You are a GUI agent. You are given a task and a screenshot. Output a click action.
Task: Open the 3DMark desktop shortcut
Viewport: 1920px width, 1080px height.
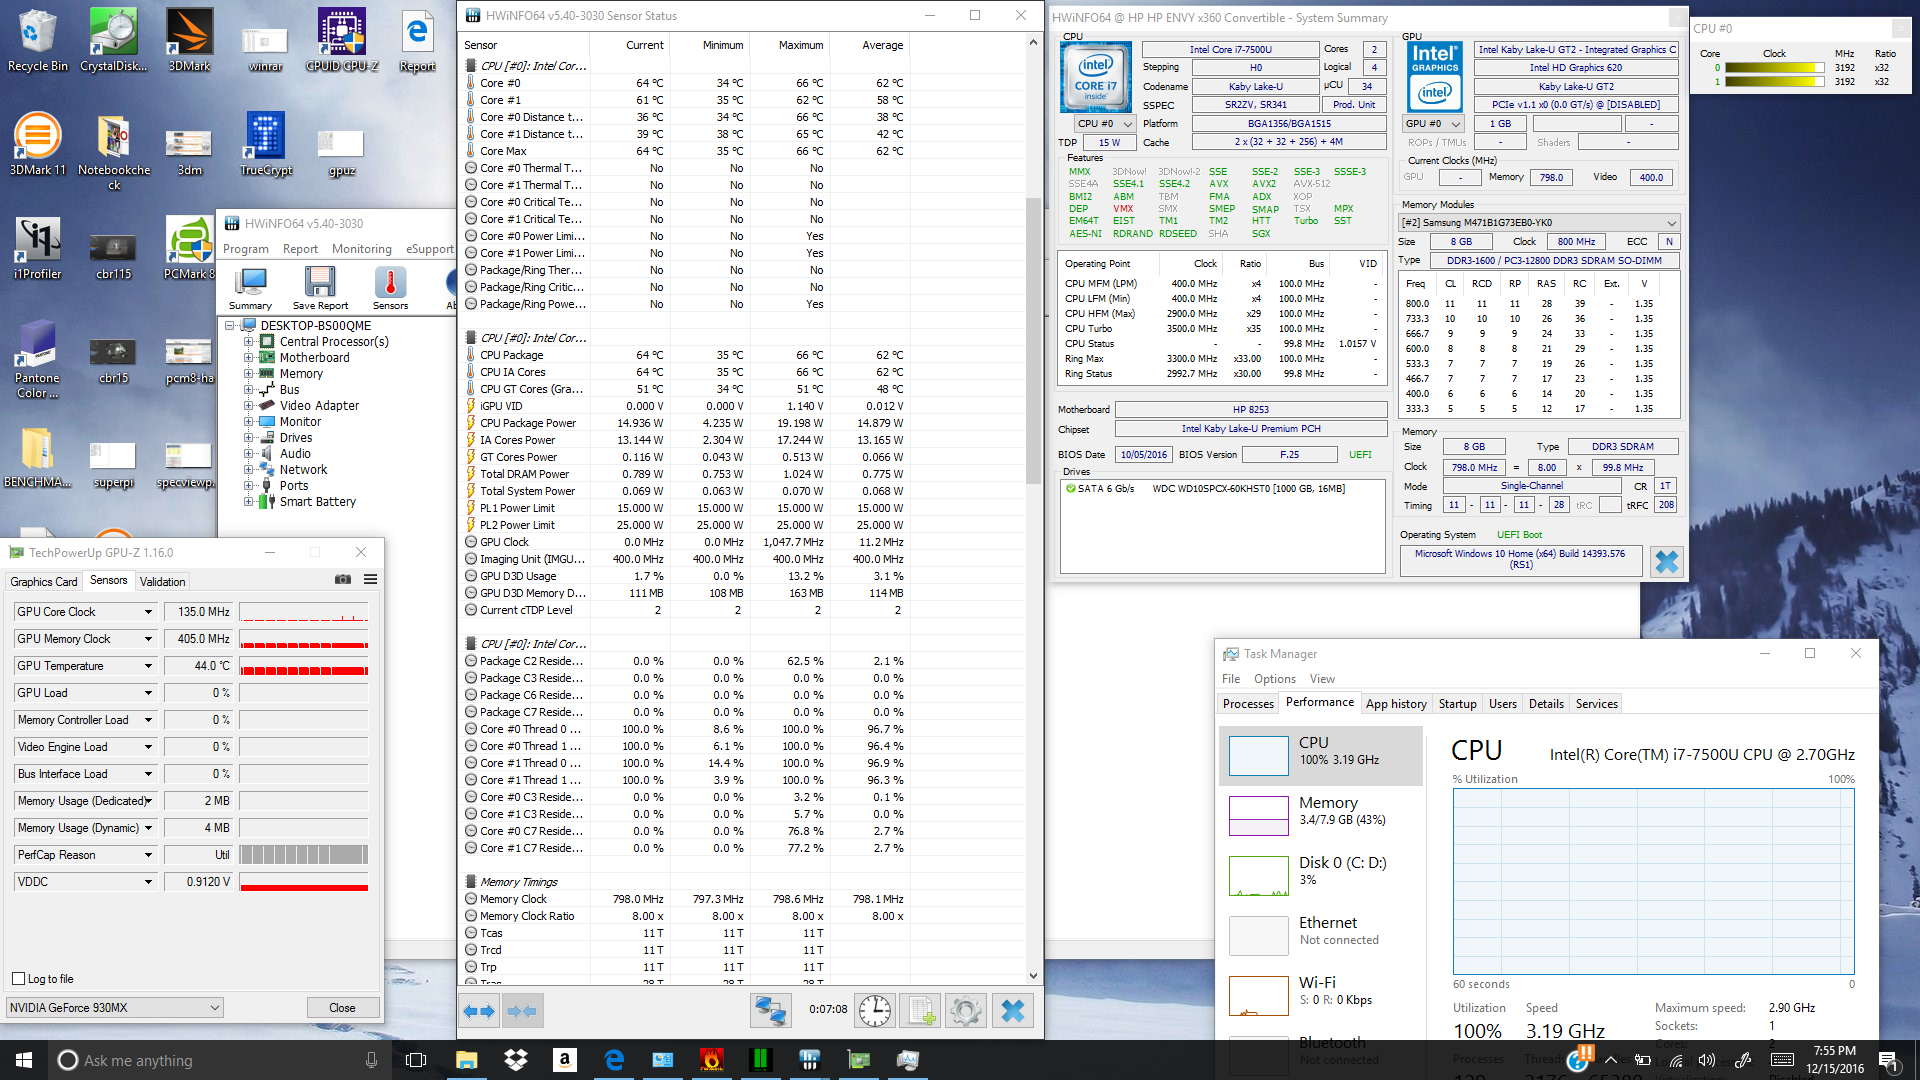point(189,40)
